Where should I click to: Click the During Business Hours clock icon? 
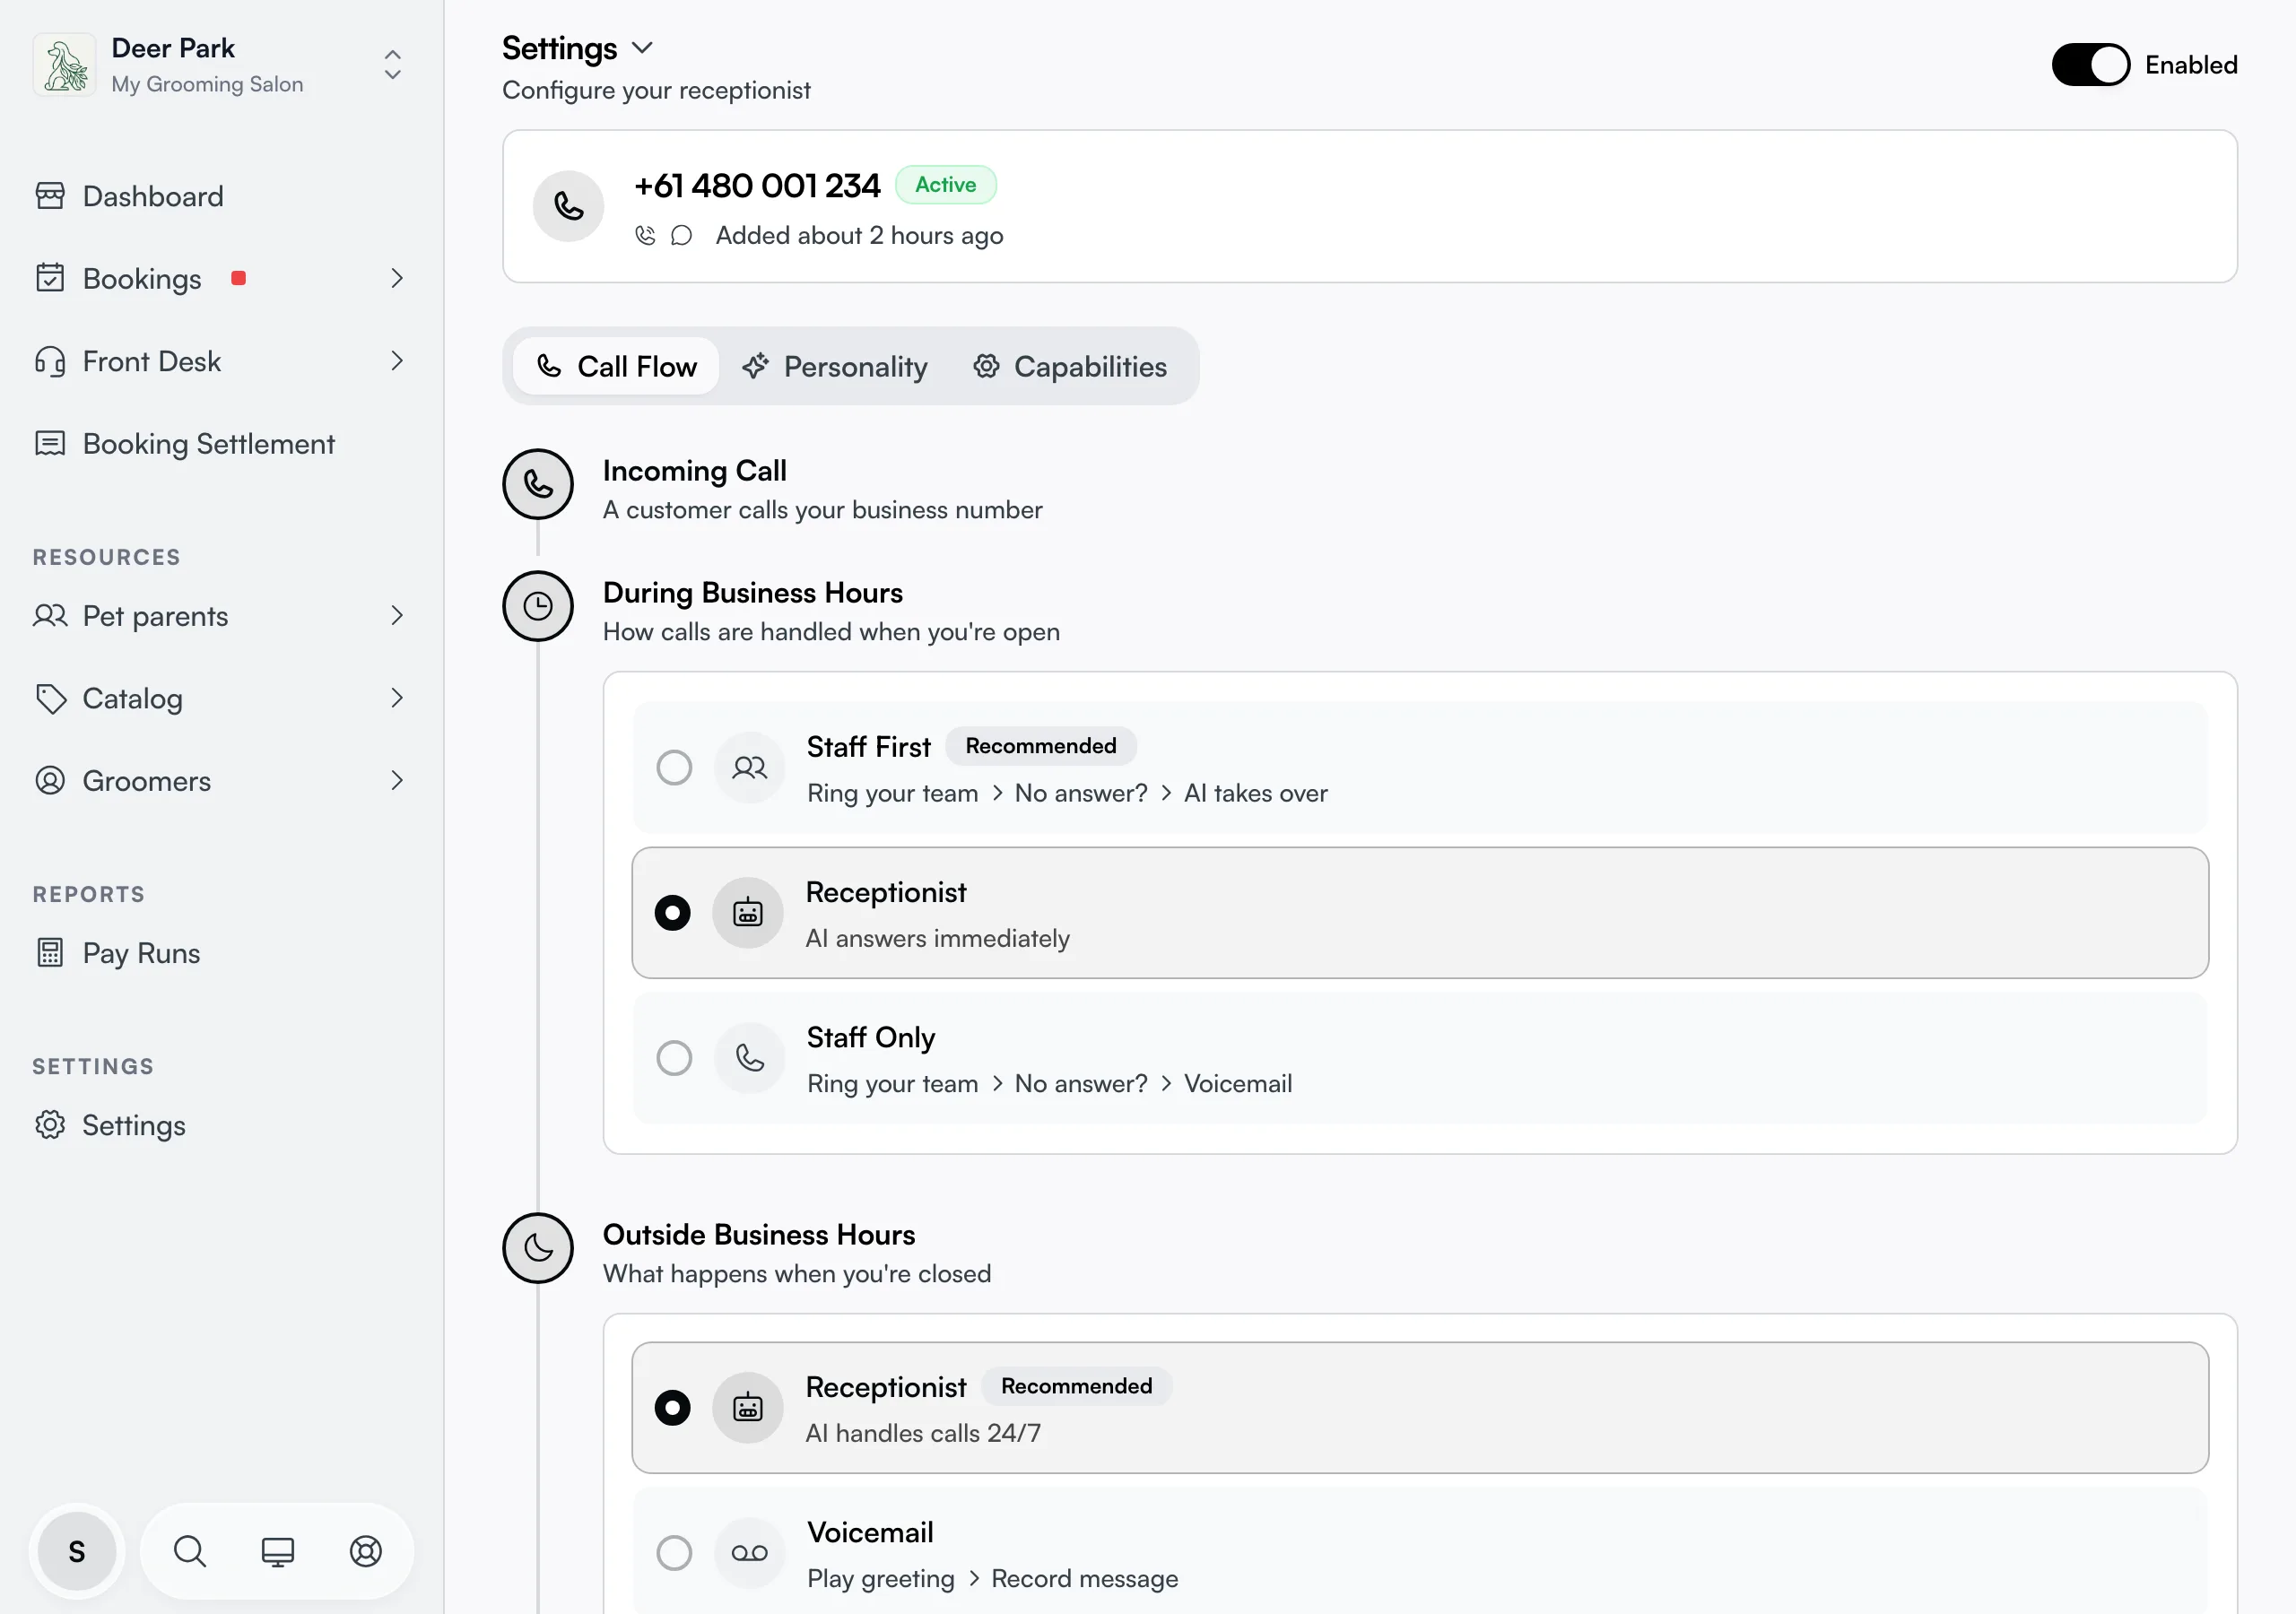(538, 606)
